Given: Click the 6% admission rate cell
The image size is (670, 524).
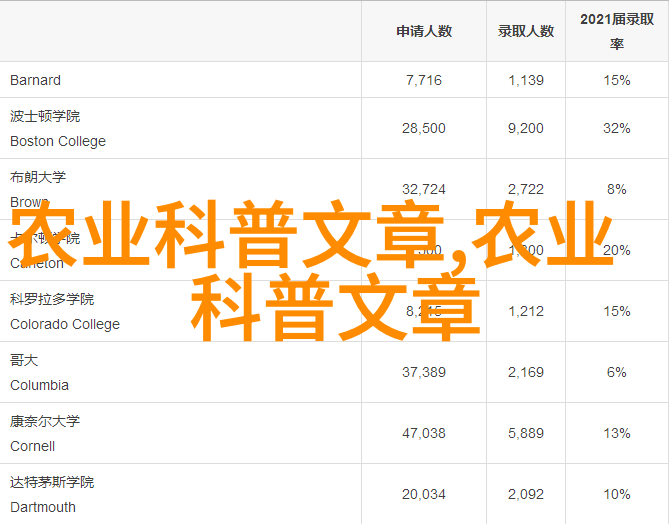Looking at the screenshot, I should click(617, 372).
